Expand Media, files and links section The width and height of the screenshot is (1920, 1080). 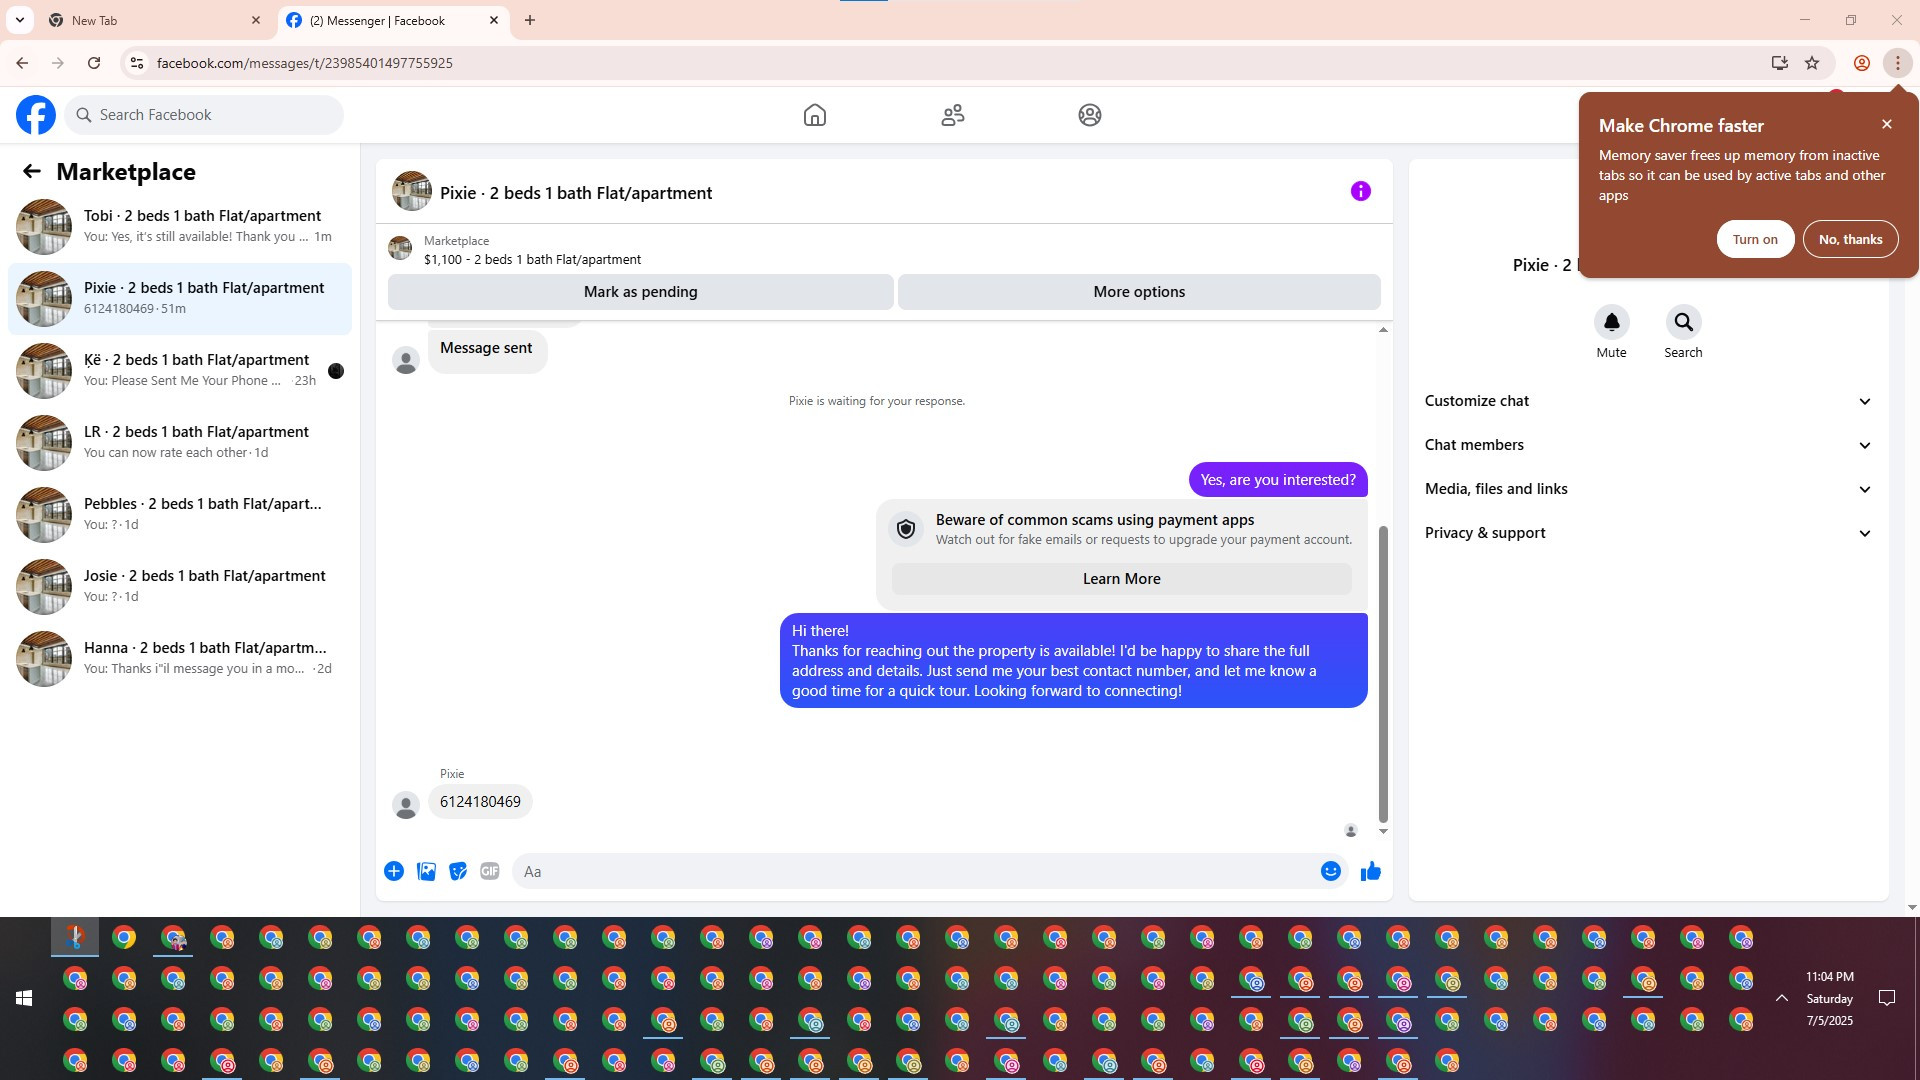pyautogui.click(x=1647, y=489)
